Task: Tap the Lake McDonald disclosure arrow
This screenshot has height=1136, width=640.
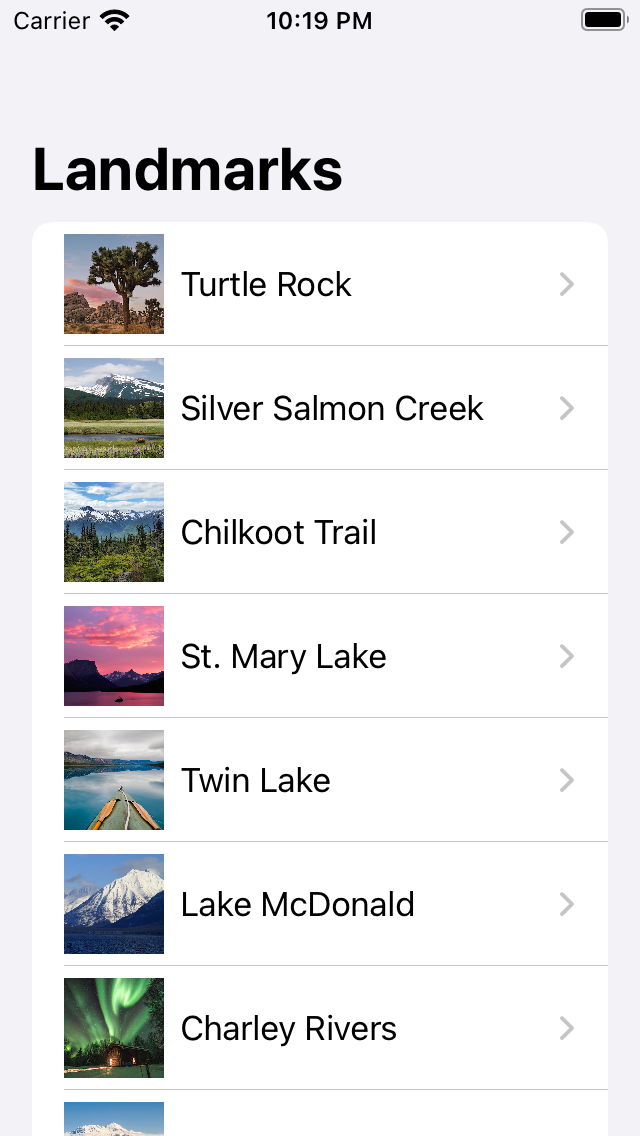Action: pos(567,904)
